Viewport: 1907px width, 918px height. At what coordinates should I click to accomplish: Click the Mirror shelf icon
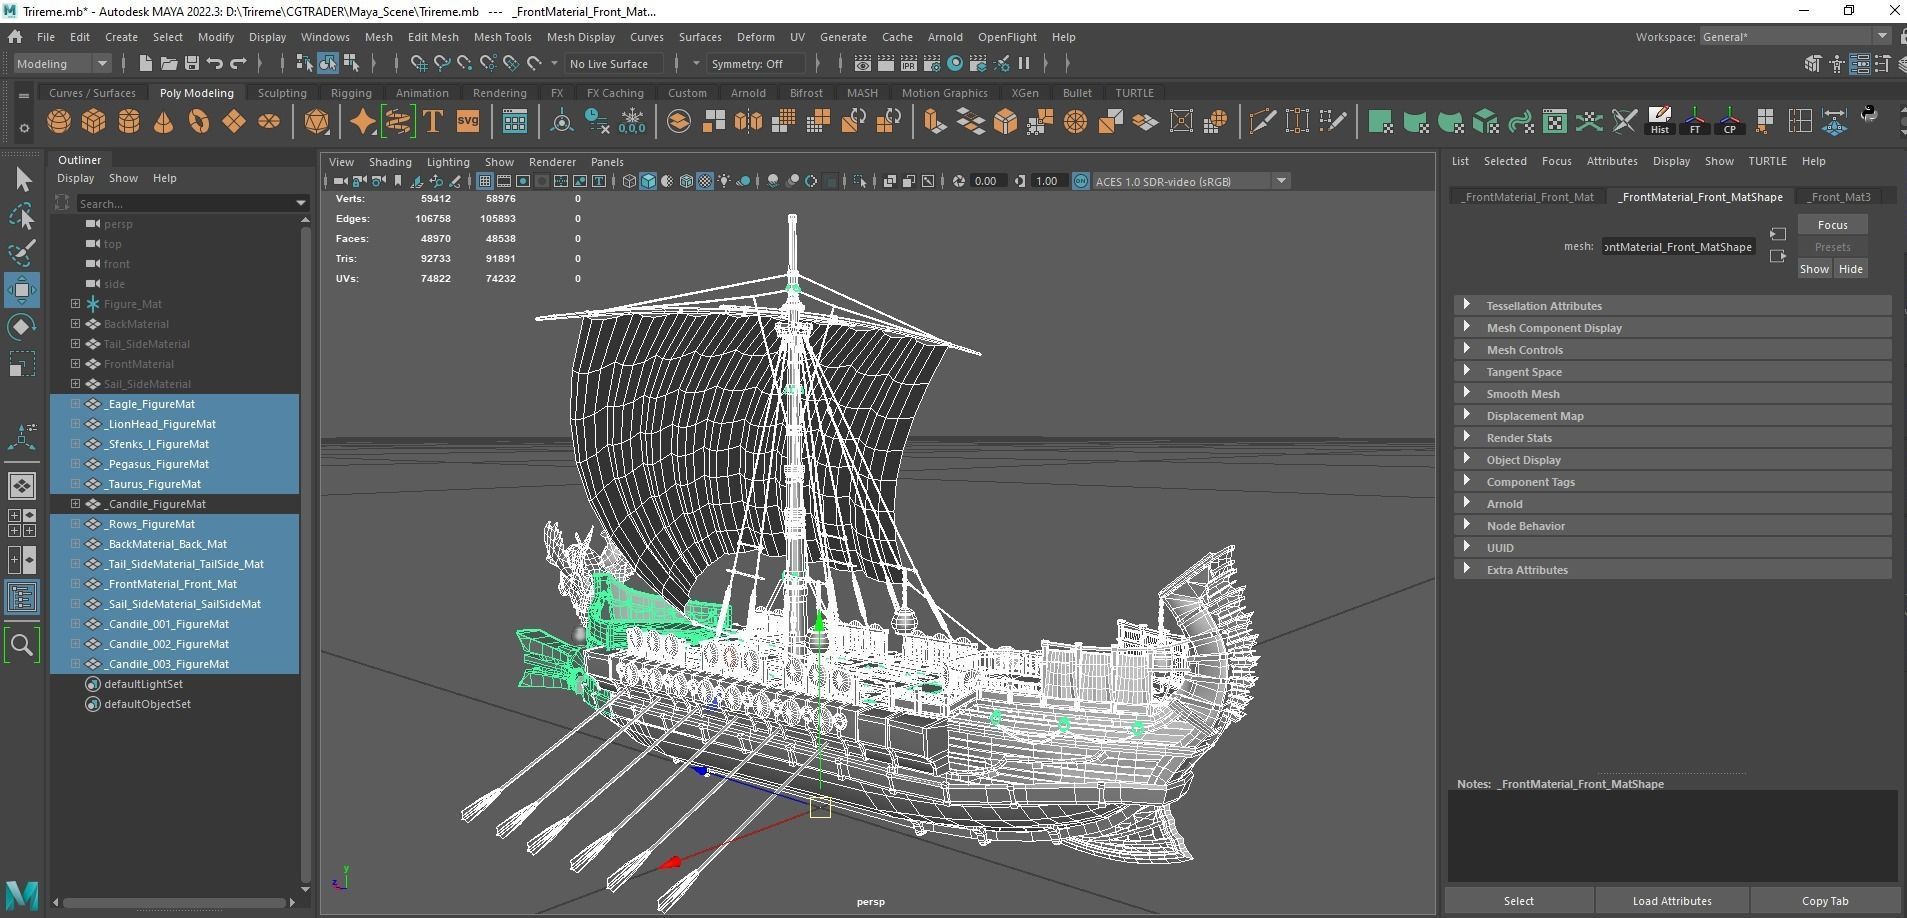click(748, 122)
